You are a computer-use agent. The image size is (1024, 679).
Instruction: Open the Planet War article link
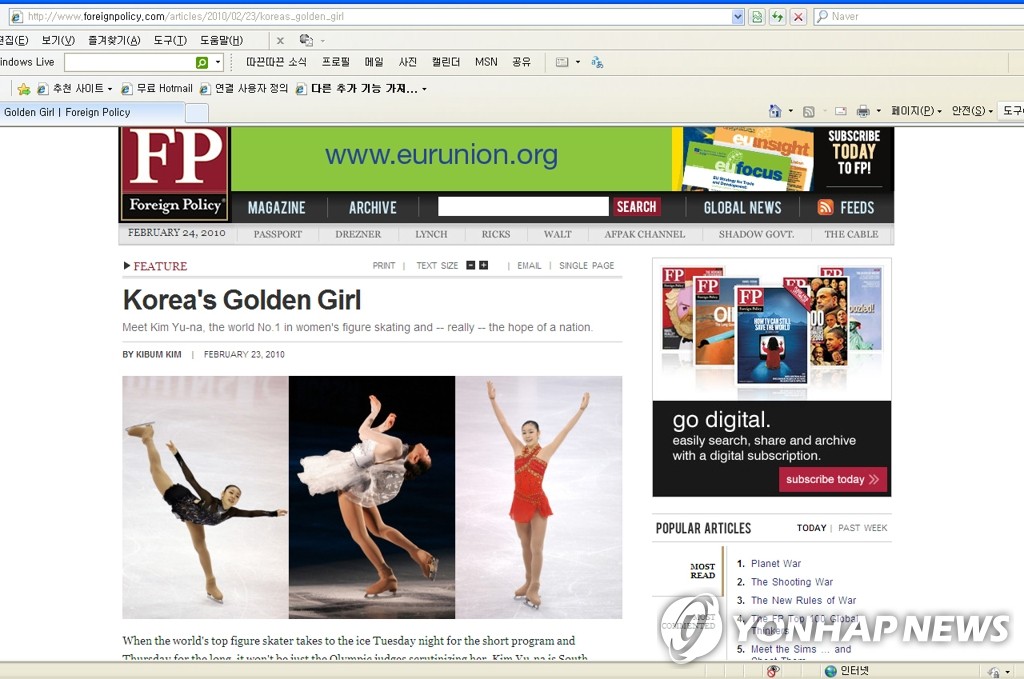775,564
